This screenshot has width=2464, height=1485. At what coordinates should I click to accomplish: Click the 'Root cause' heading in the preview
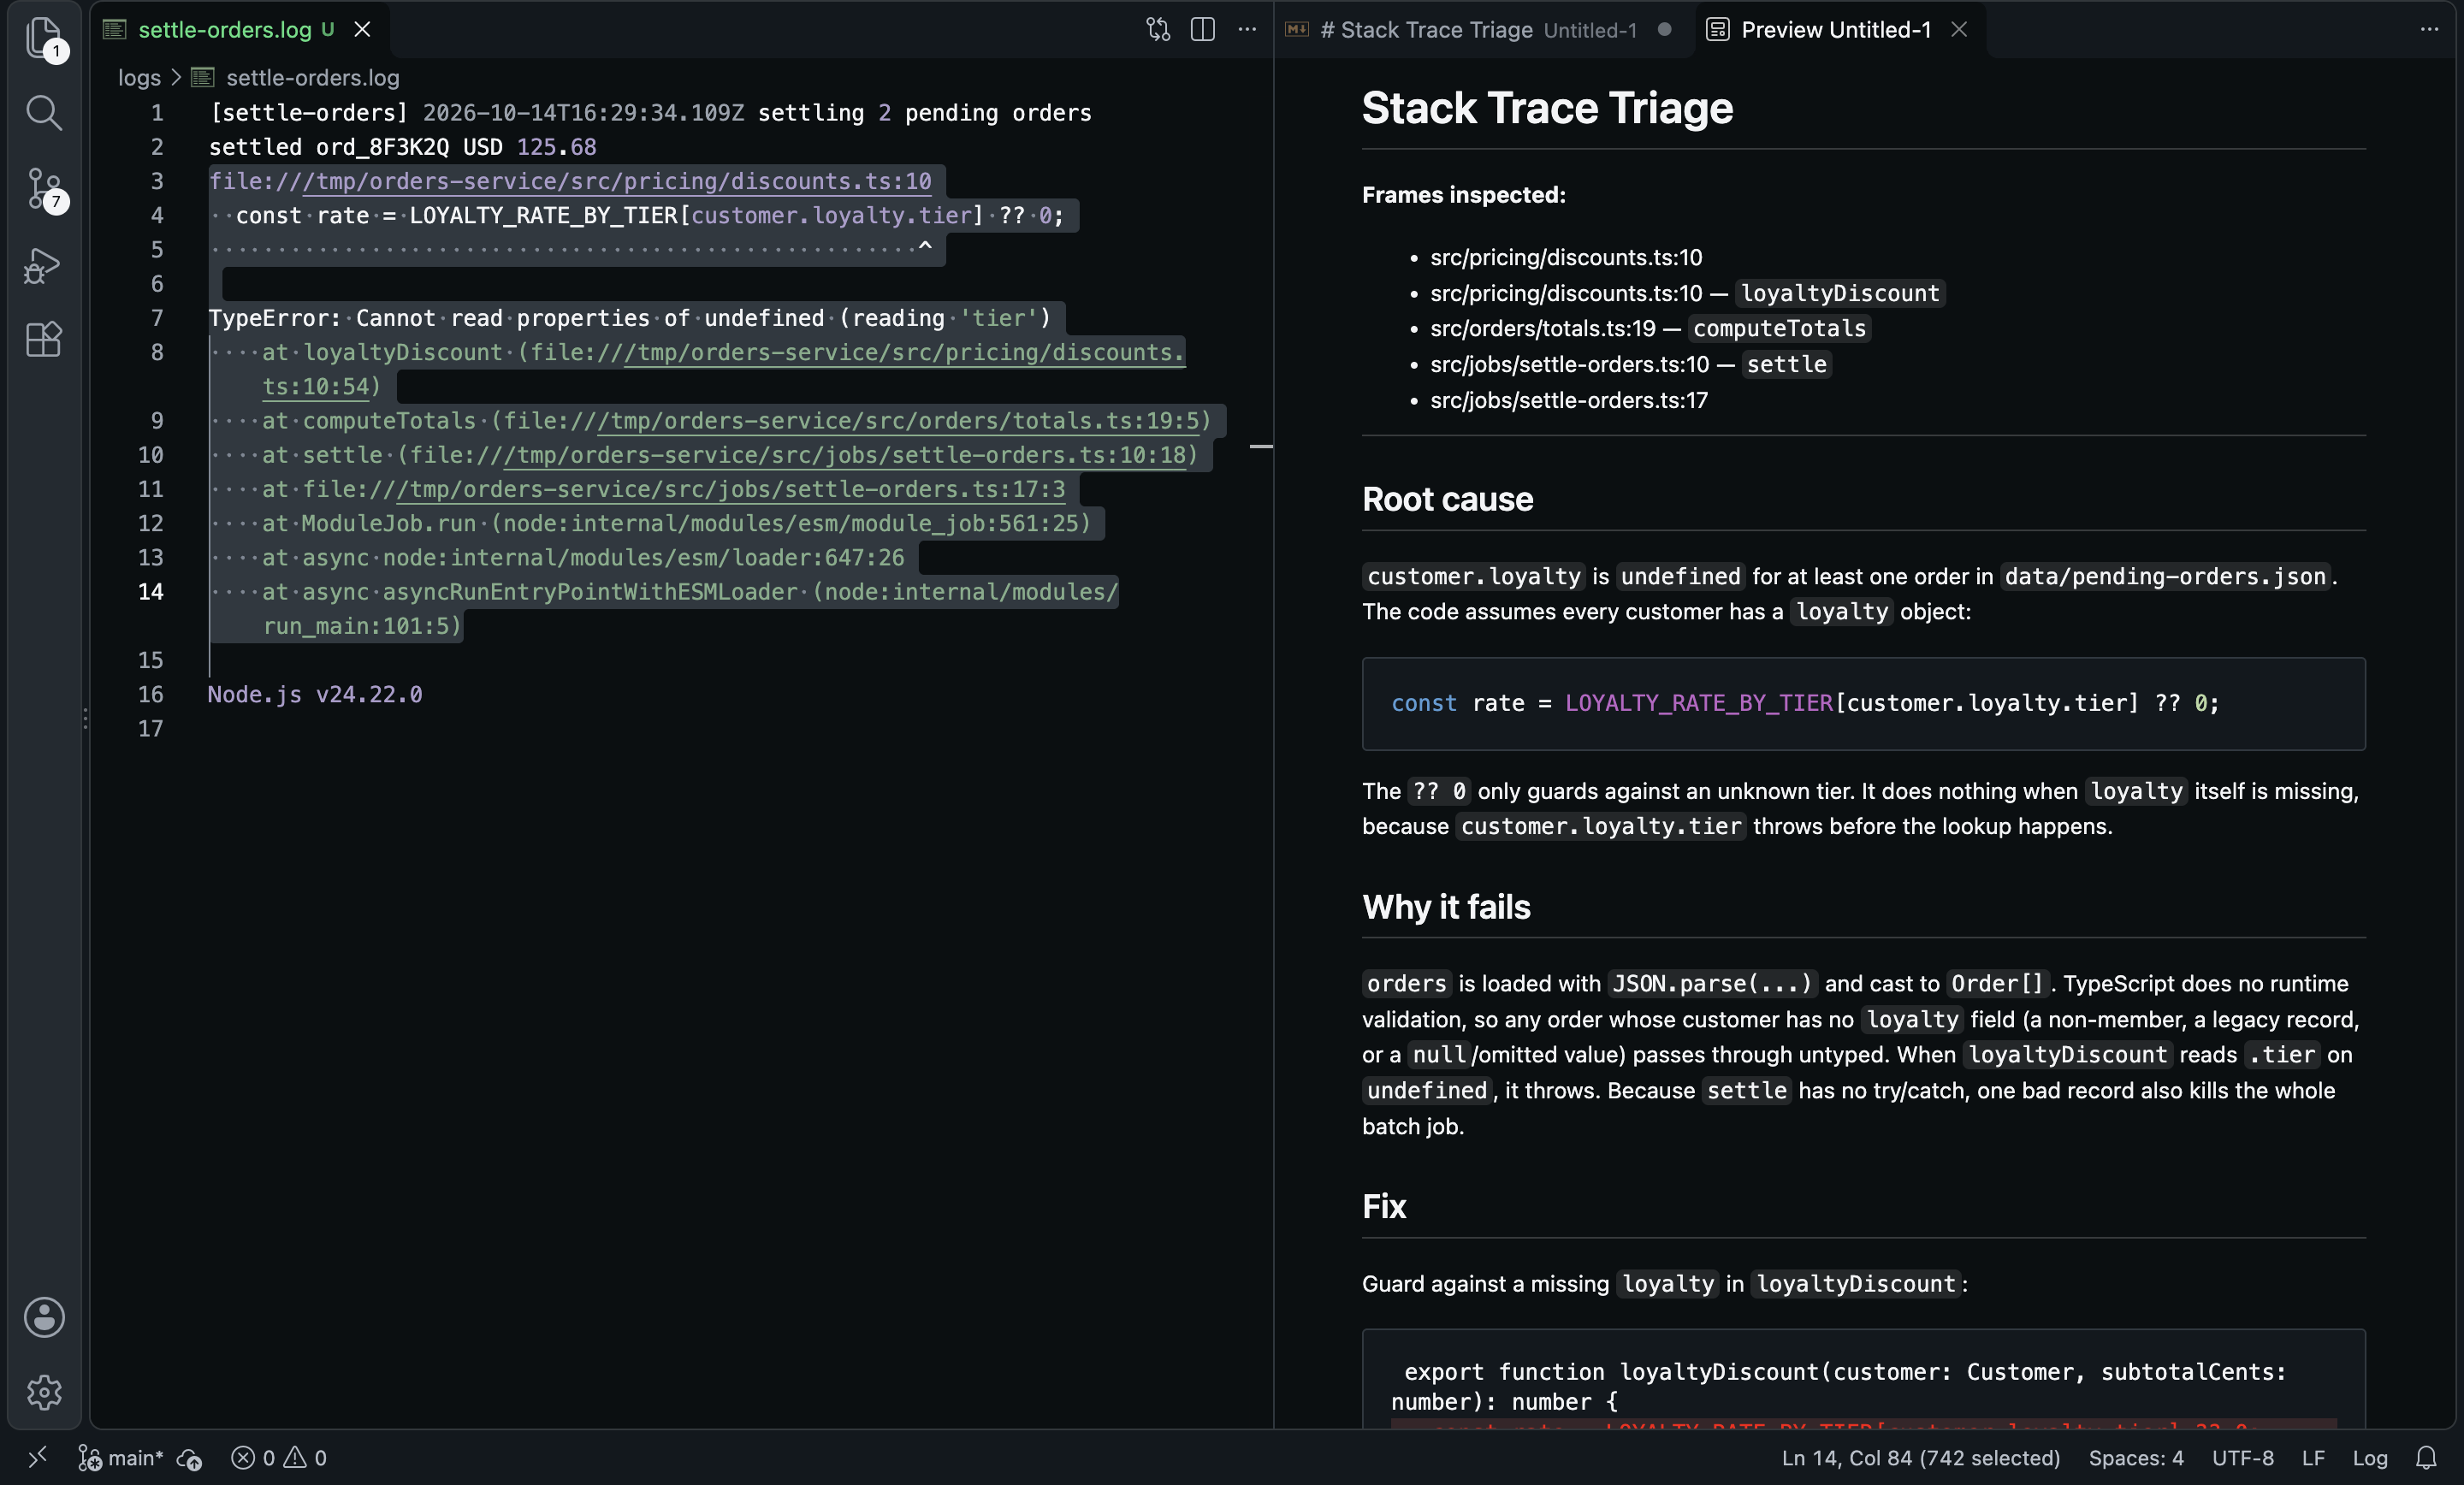pyautogui.click(x=1447, y=499)
